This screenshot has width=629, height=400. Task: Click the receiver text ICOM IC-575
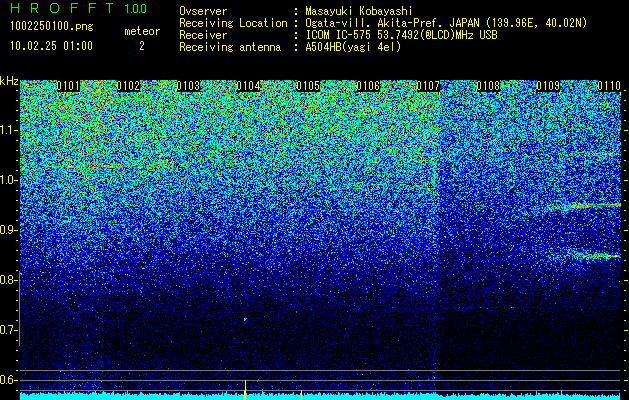(x=339, y=35)
